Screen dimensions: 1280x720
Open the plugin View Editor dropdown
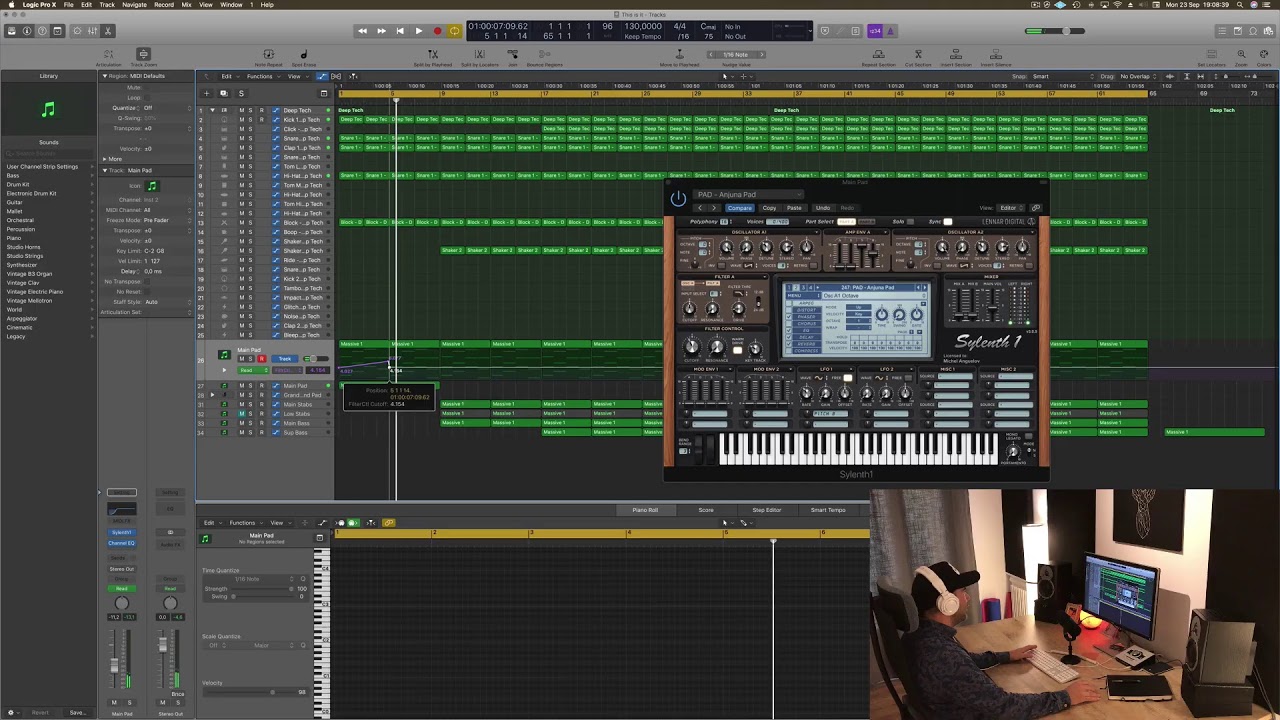pos(1009,208)
